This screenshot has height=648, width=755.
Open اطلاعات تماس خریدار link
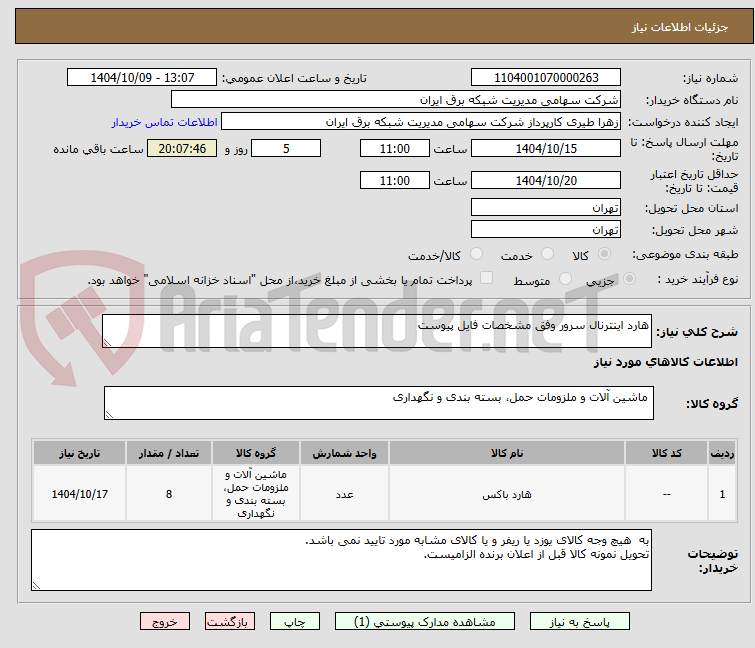[x=165, y=122]
